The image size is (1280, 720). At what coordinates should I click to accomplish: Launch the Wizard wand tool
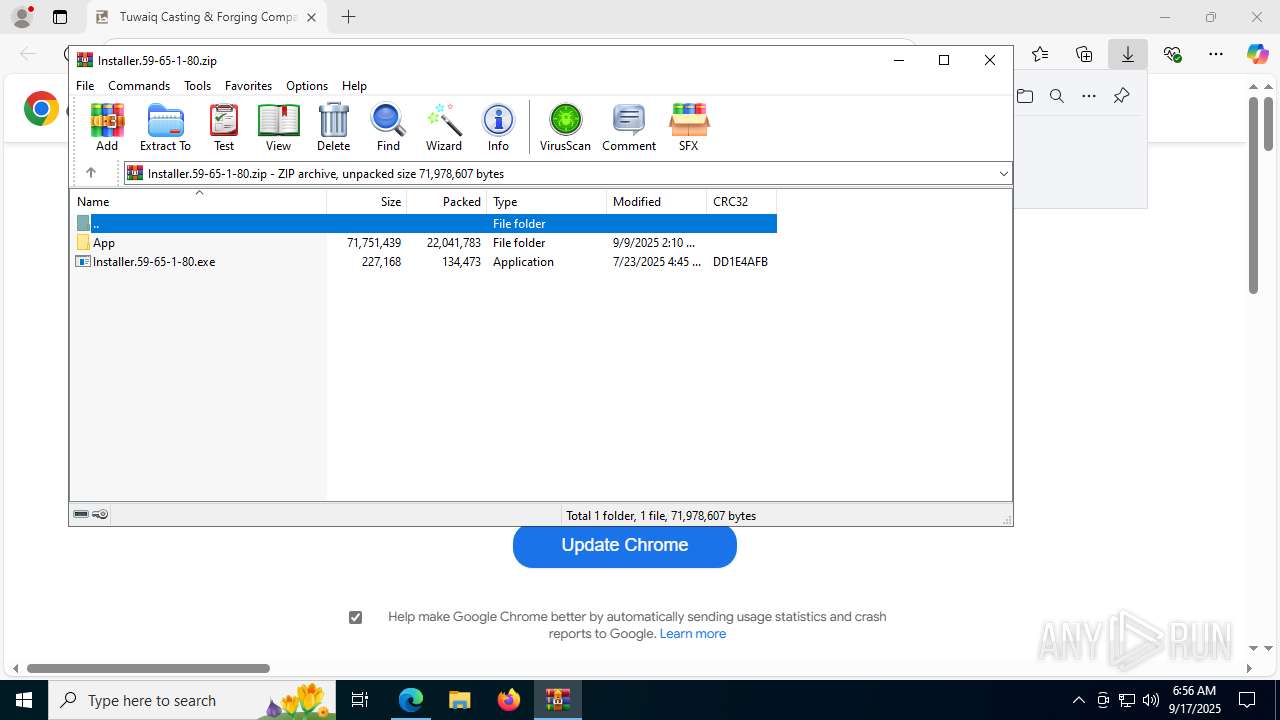pos(444,127)
